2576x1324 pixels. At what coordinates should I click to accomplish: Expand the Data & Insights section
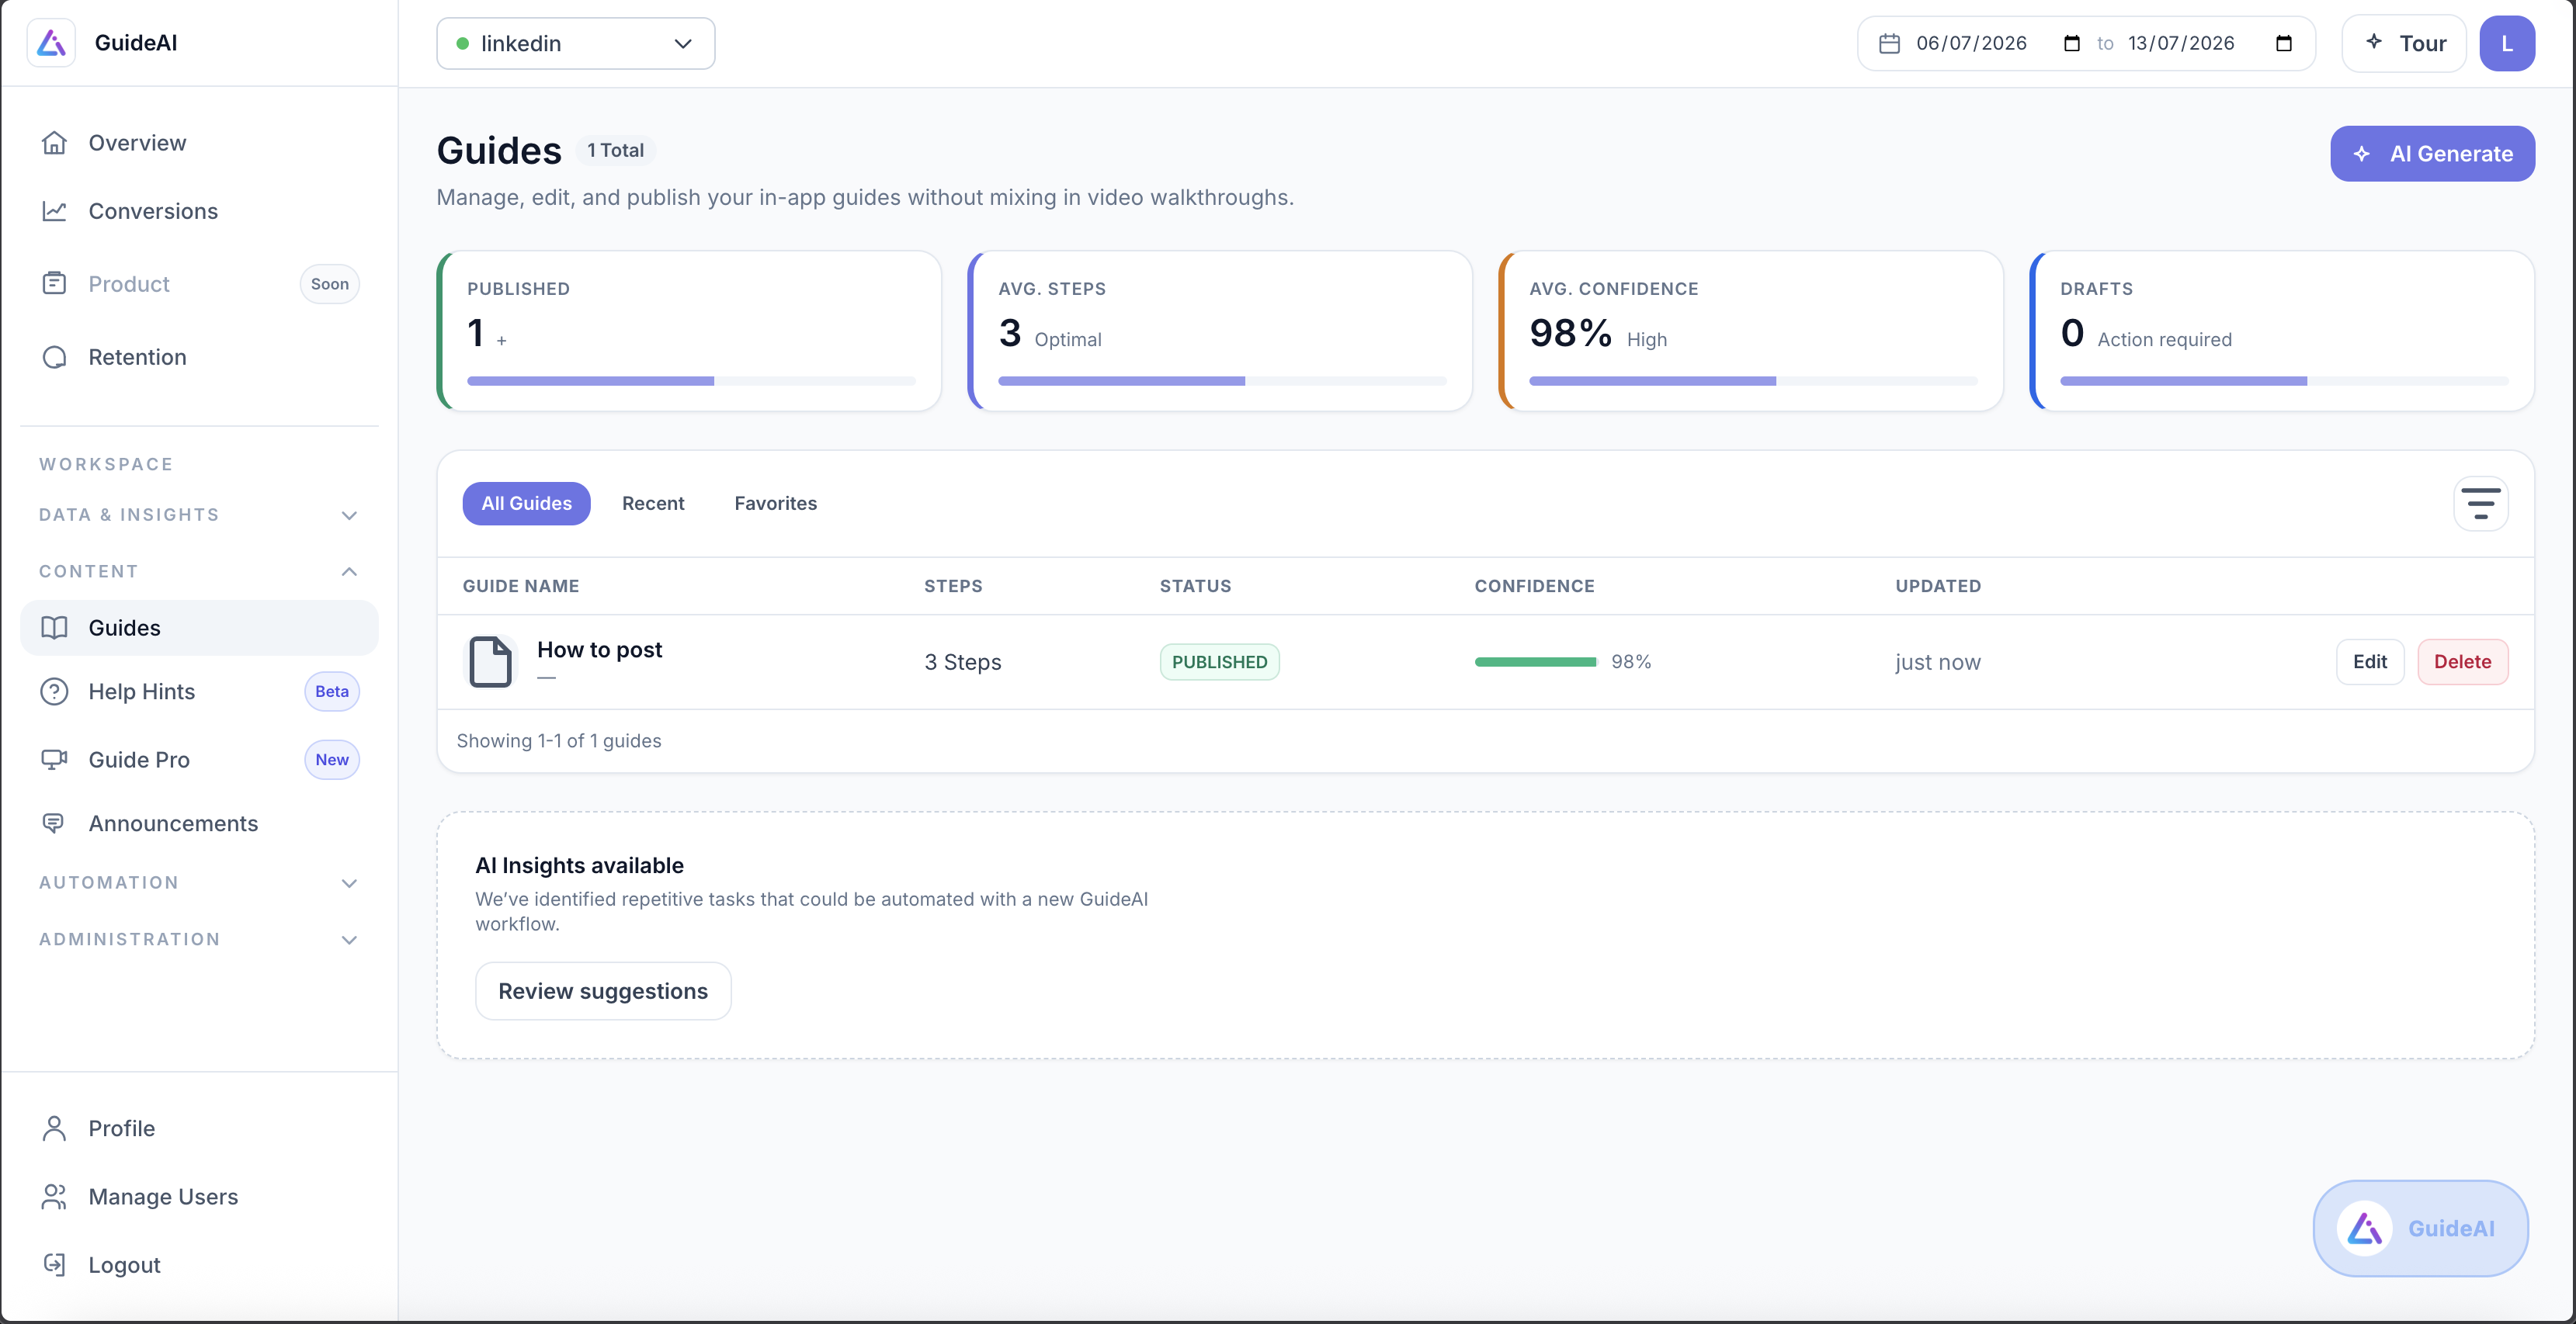tap(199, 515)
